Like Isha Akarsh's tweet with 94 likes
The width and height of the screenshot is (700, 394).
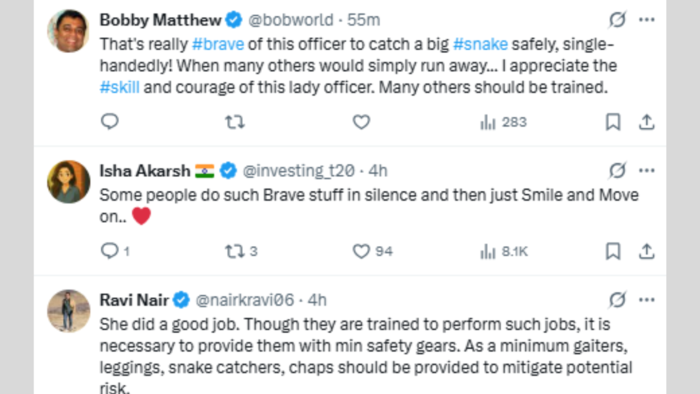click(372, 251)
